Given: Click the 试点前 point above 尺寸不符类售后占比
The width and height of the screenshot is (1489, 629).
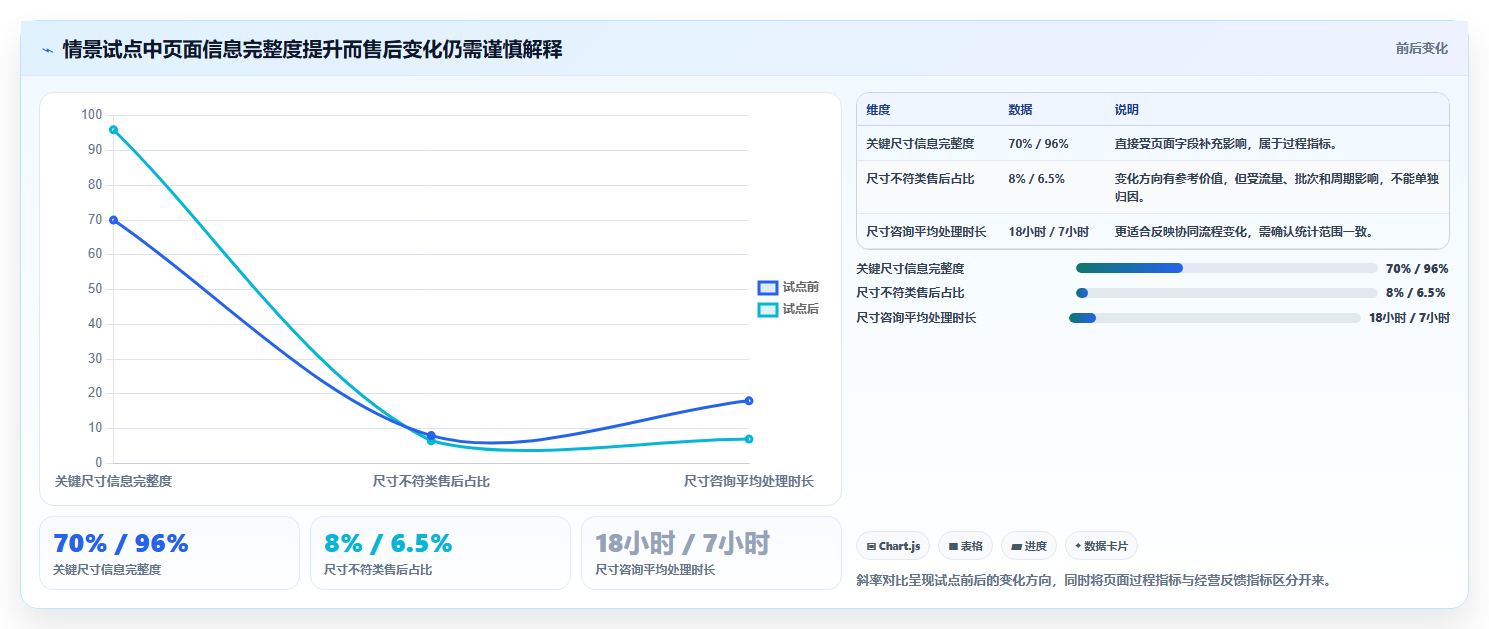Looking at the screenshot, I should [431, 435].
